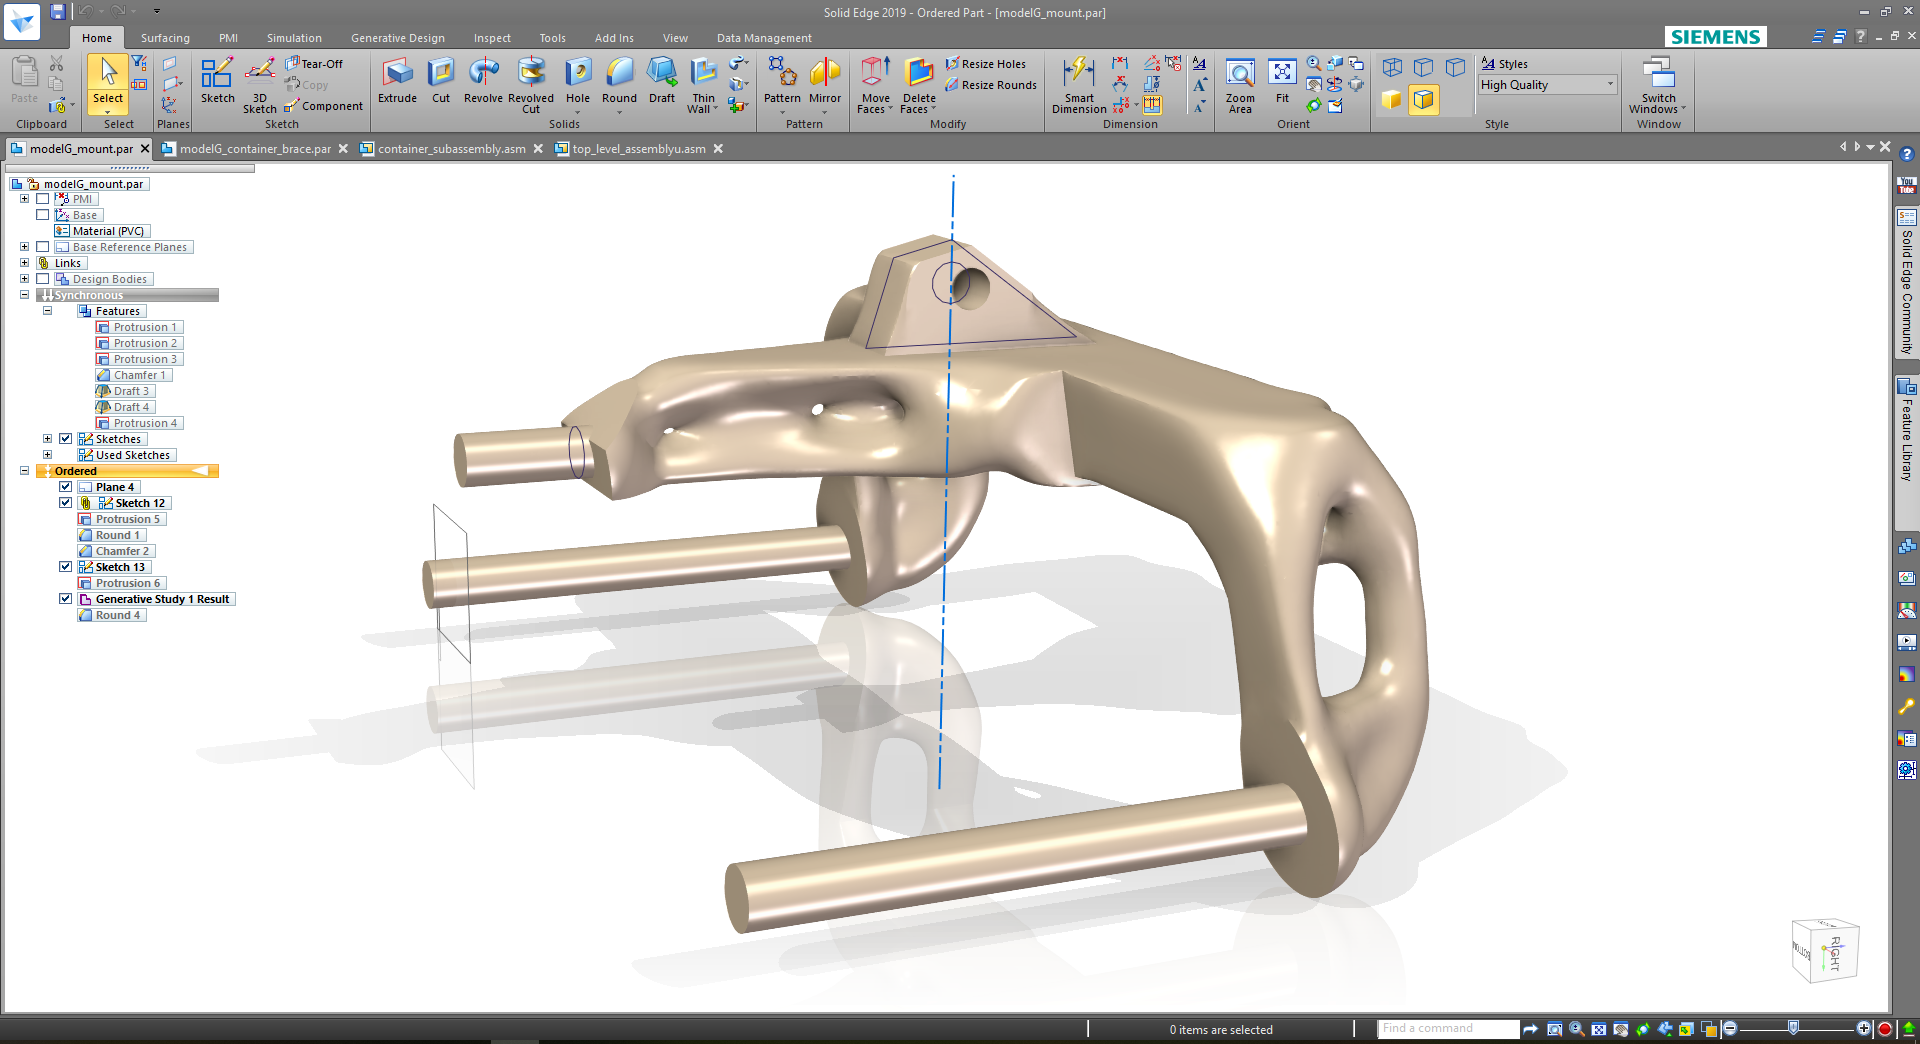
Task: Open the Surfacing ribbon tab
Action: 165,38
